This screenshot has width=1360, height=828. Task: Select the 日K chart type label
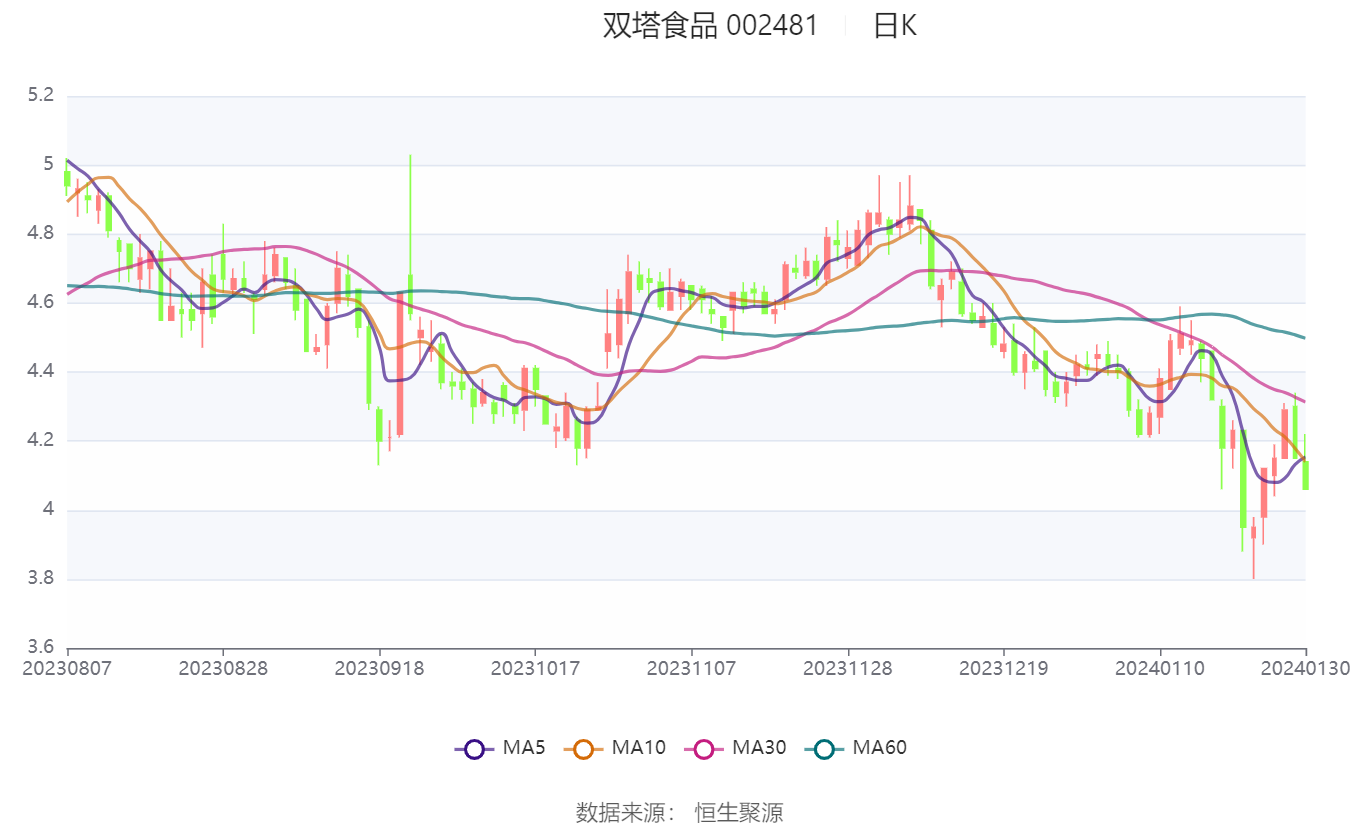(895, 26)
